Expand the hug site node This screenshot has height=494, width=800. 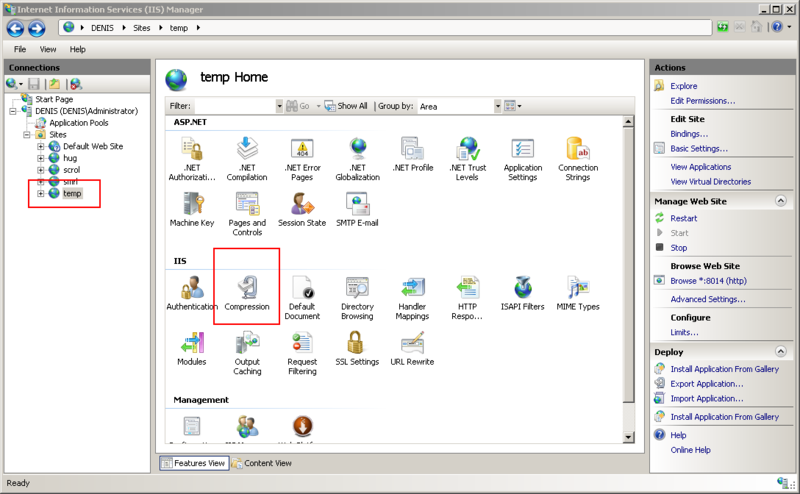(41, 158)
